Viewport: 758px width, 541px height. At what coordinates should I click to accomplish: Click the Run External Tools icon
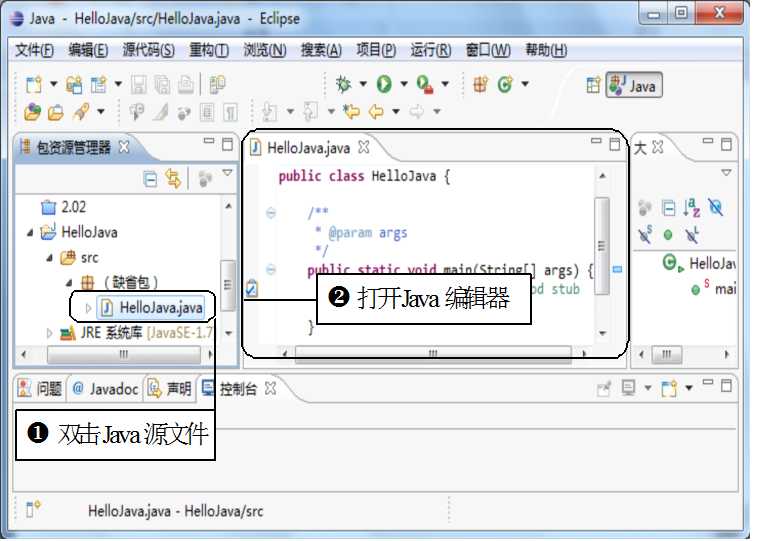click(425, 84)
